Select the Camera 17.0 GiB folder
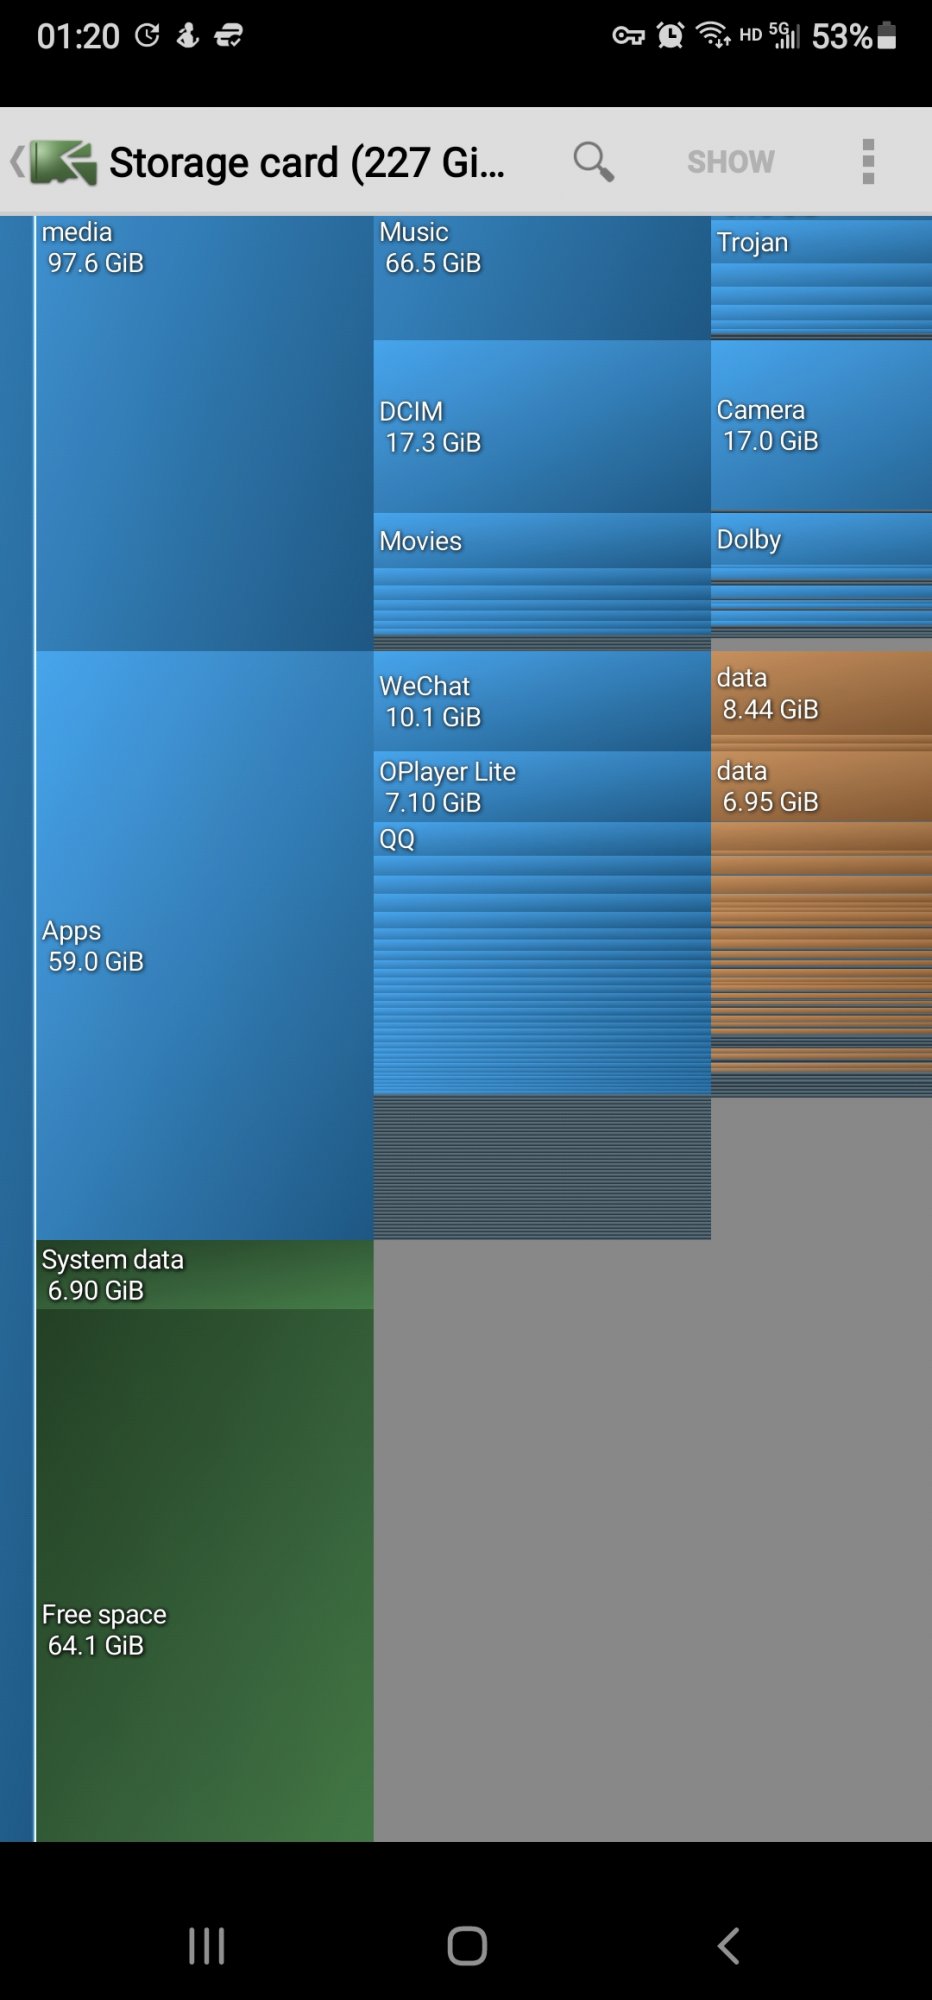 (820, 426)
